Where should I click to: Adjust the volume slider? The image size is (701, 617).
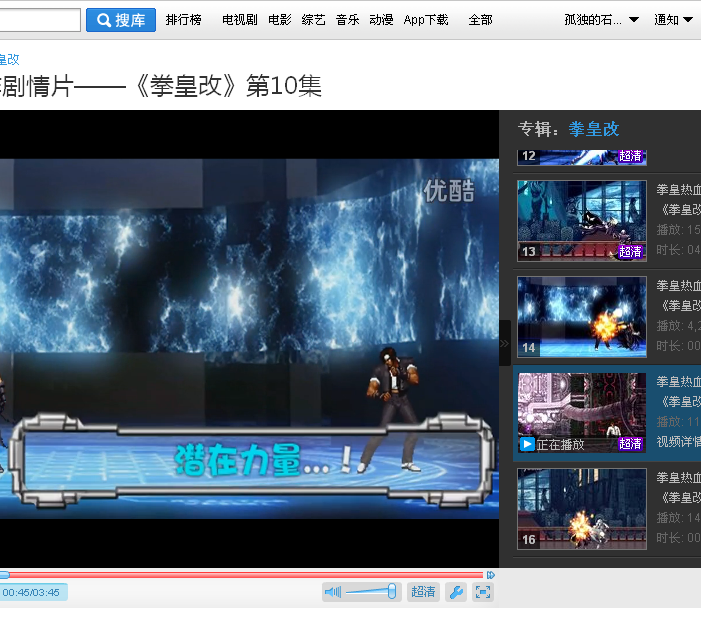pos(371,592)
